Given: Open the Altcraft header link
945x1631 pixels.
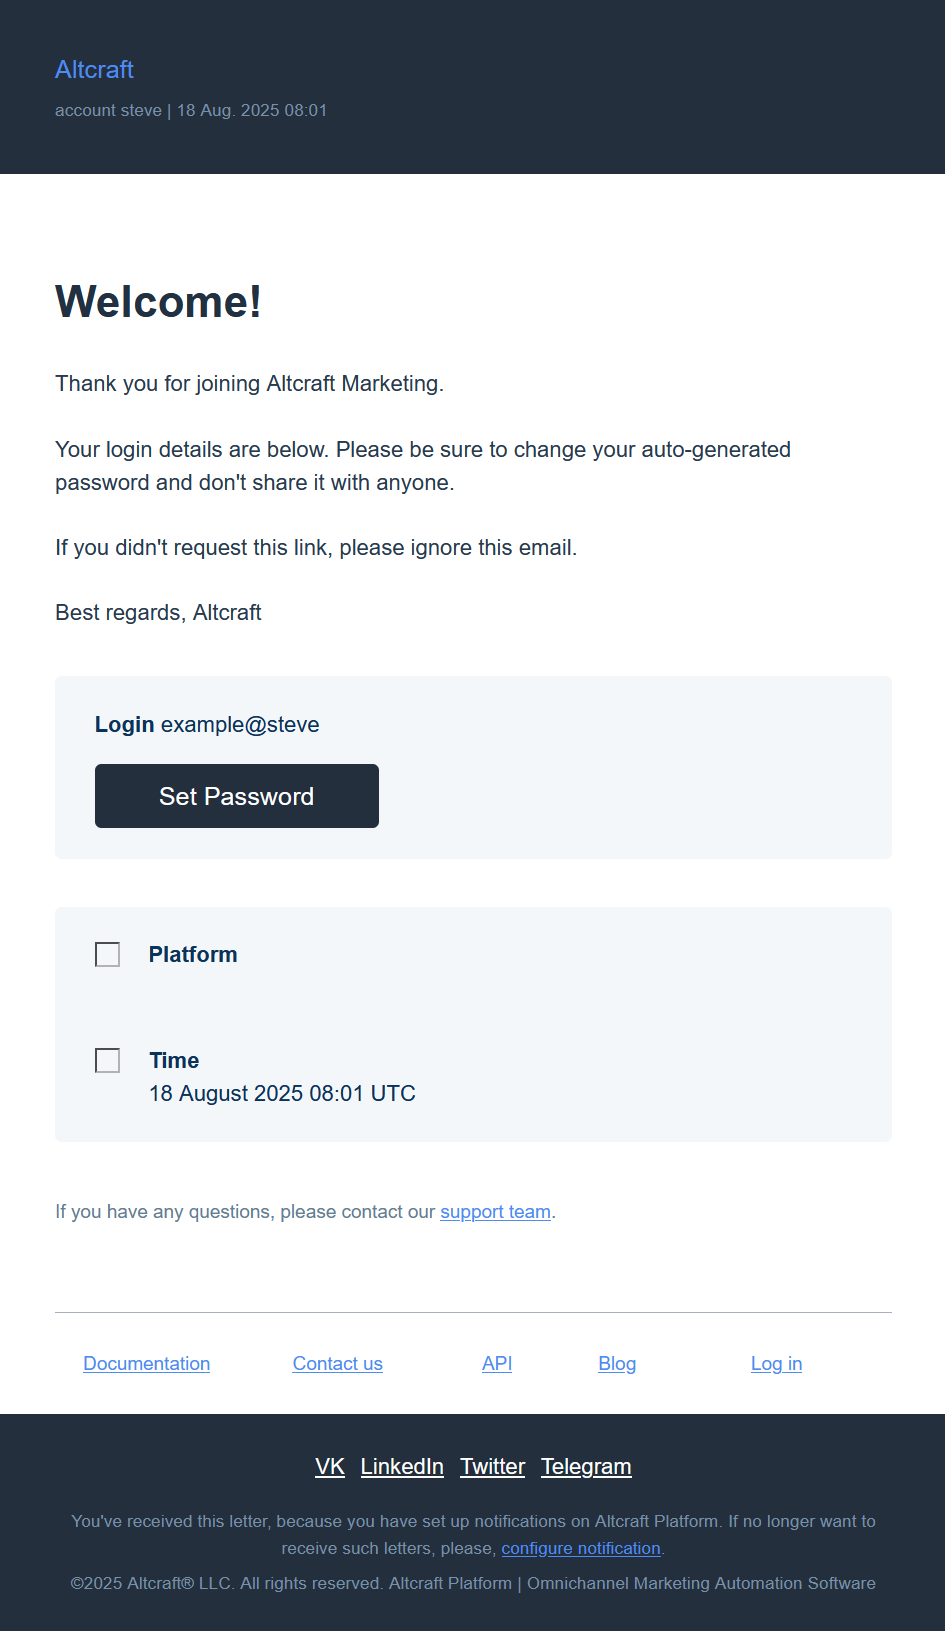Looking at the screenshot, I should click(94, 69).
